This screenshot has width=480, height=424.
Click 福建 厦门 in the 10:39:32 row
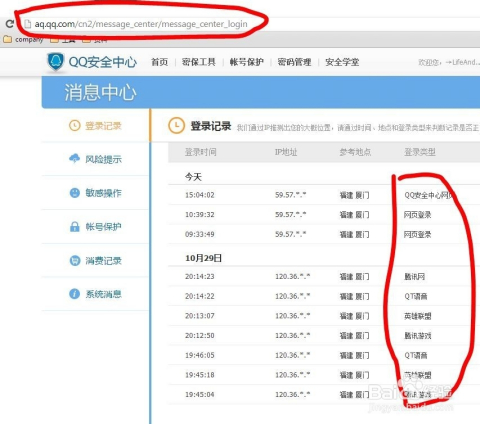click(354, 215)
